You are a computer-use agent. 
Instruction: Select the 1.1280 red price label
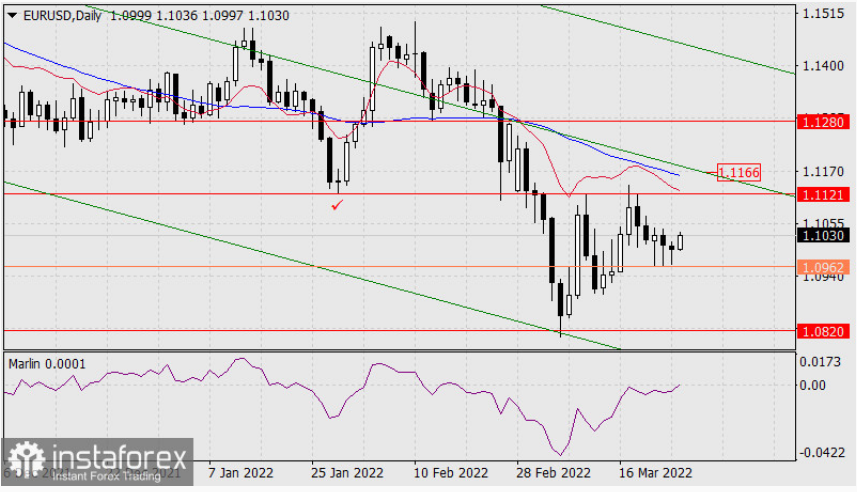click(823, 122)
